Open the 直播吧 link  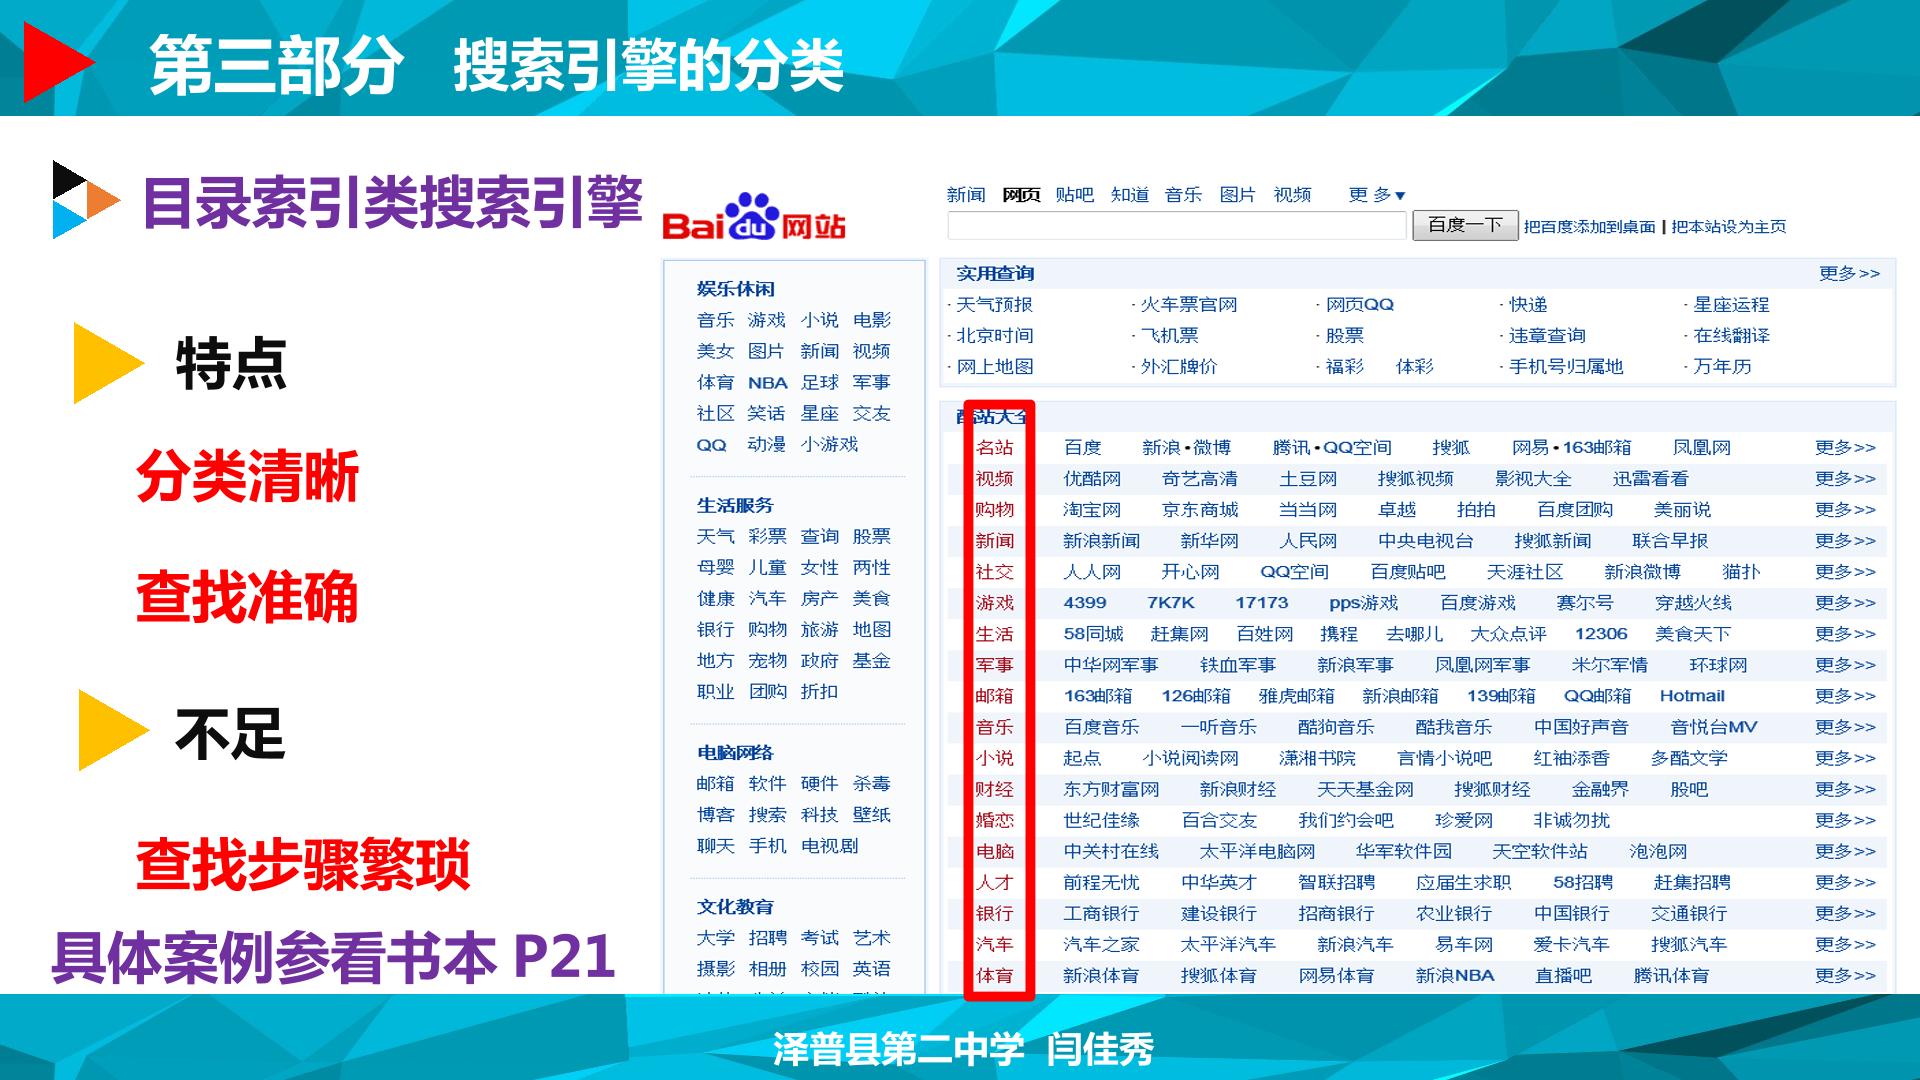[1564, 975]
